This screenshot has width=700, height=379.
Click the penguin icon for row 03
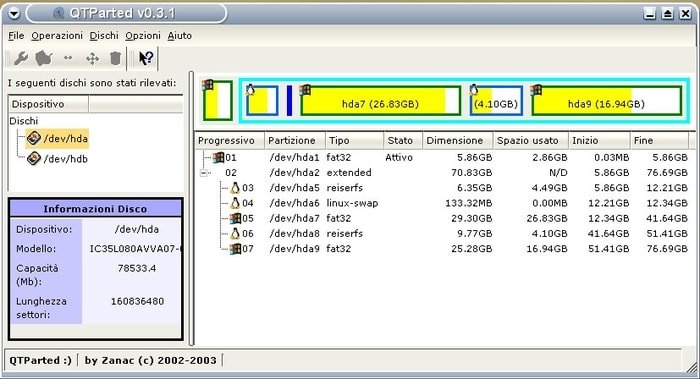click(x=235, y=188)
